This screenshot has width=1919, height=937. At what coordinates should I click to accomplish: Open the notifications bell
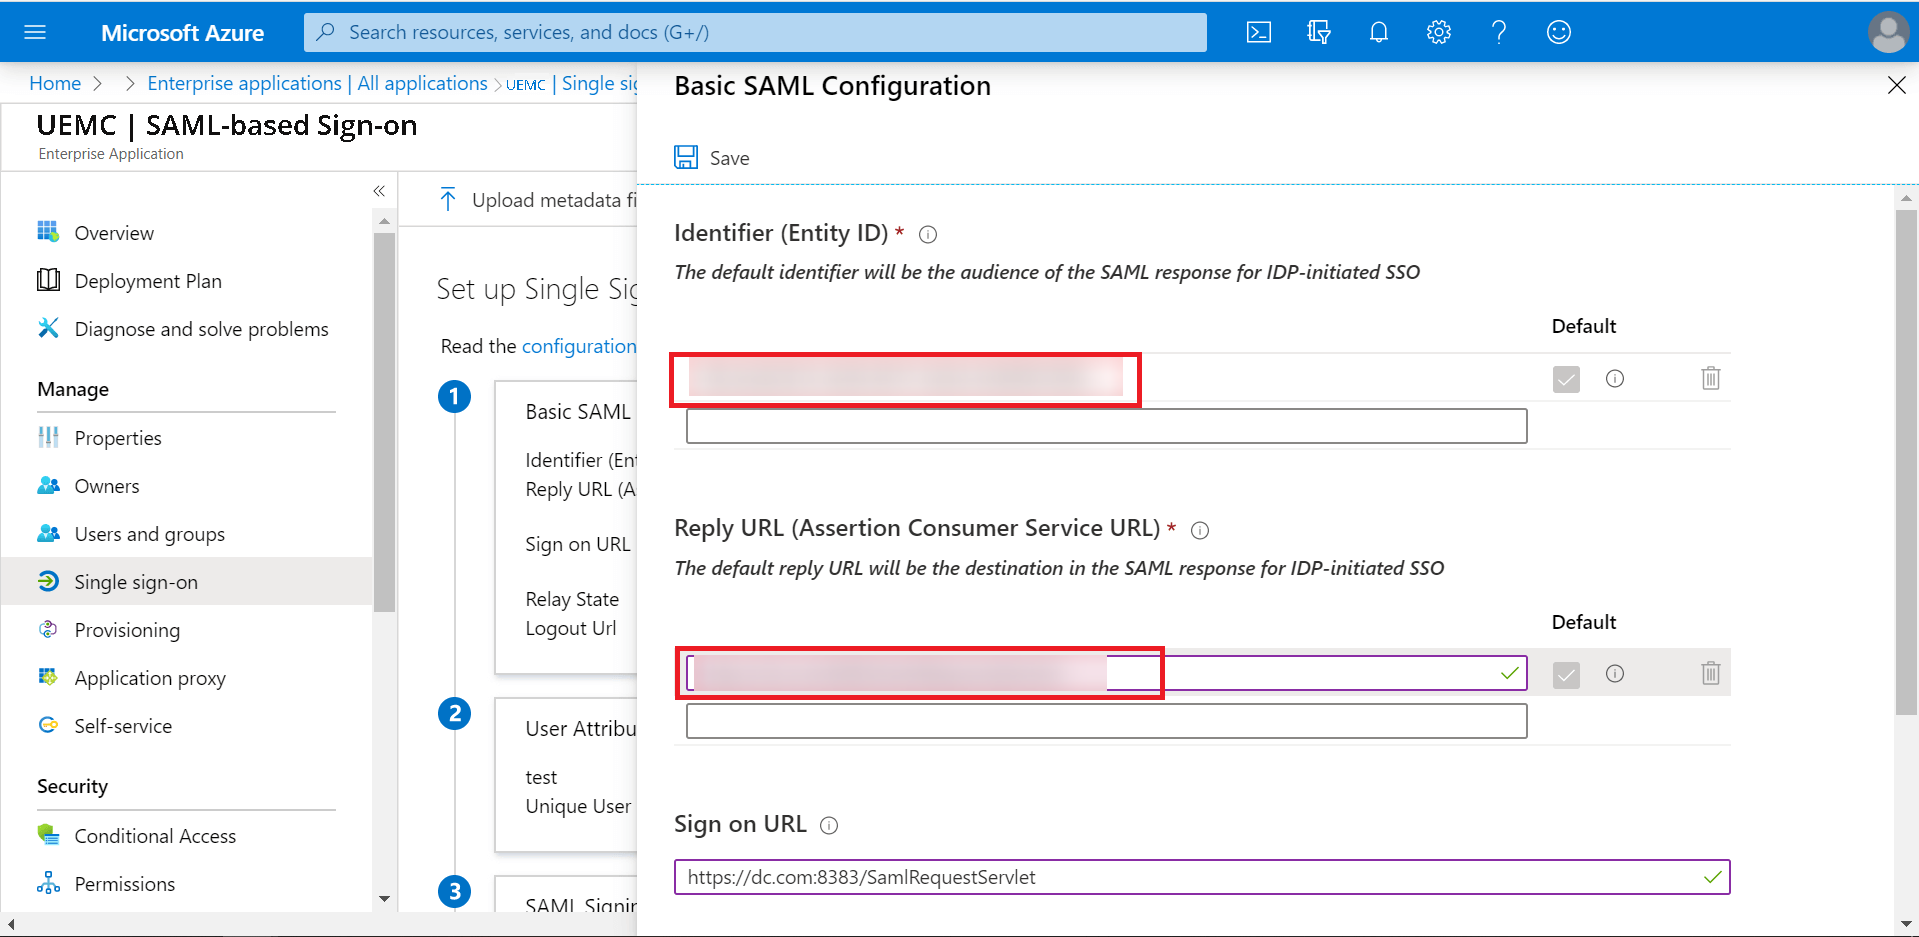(1379, 33)
